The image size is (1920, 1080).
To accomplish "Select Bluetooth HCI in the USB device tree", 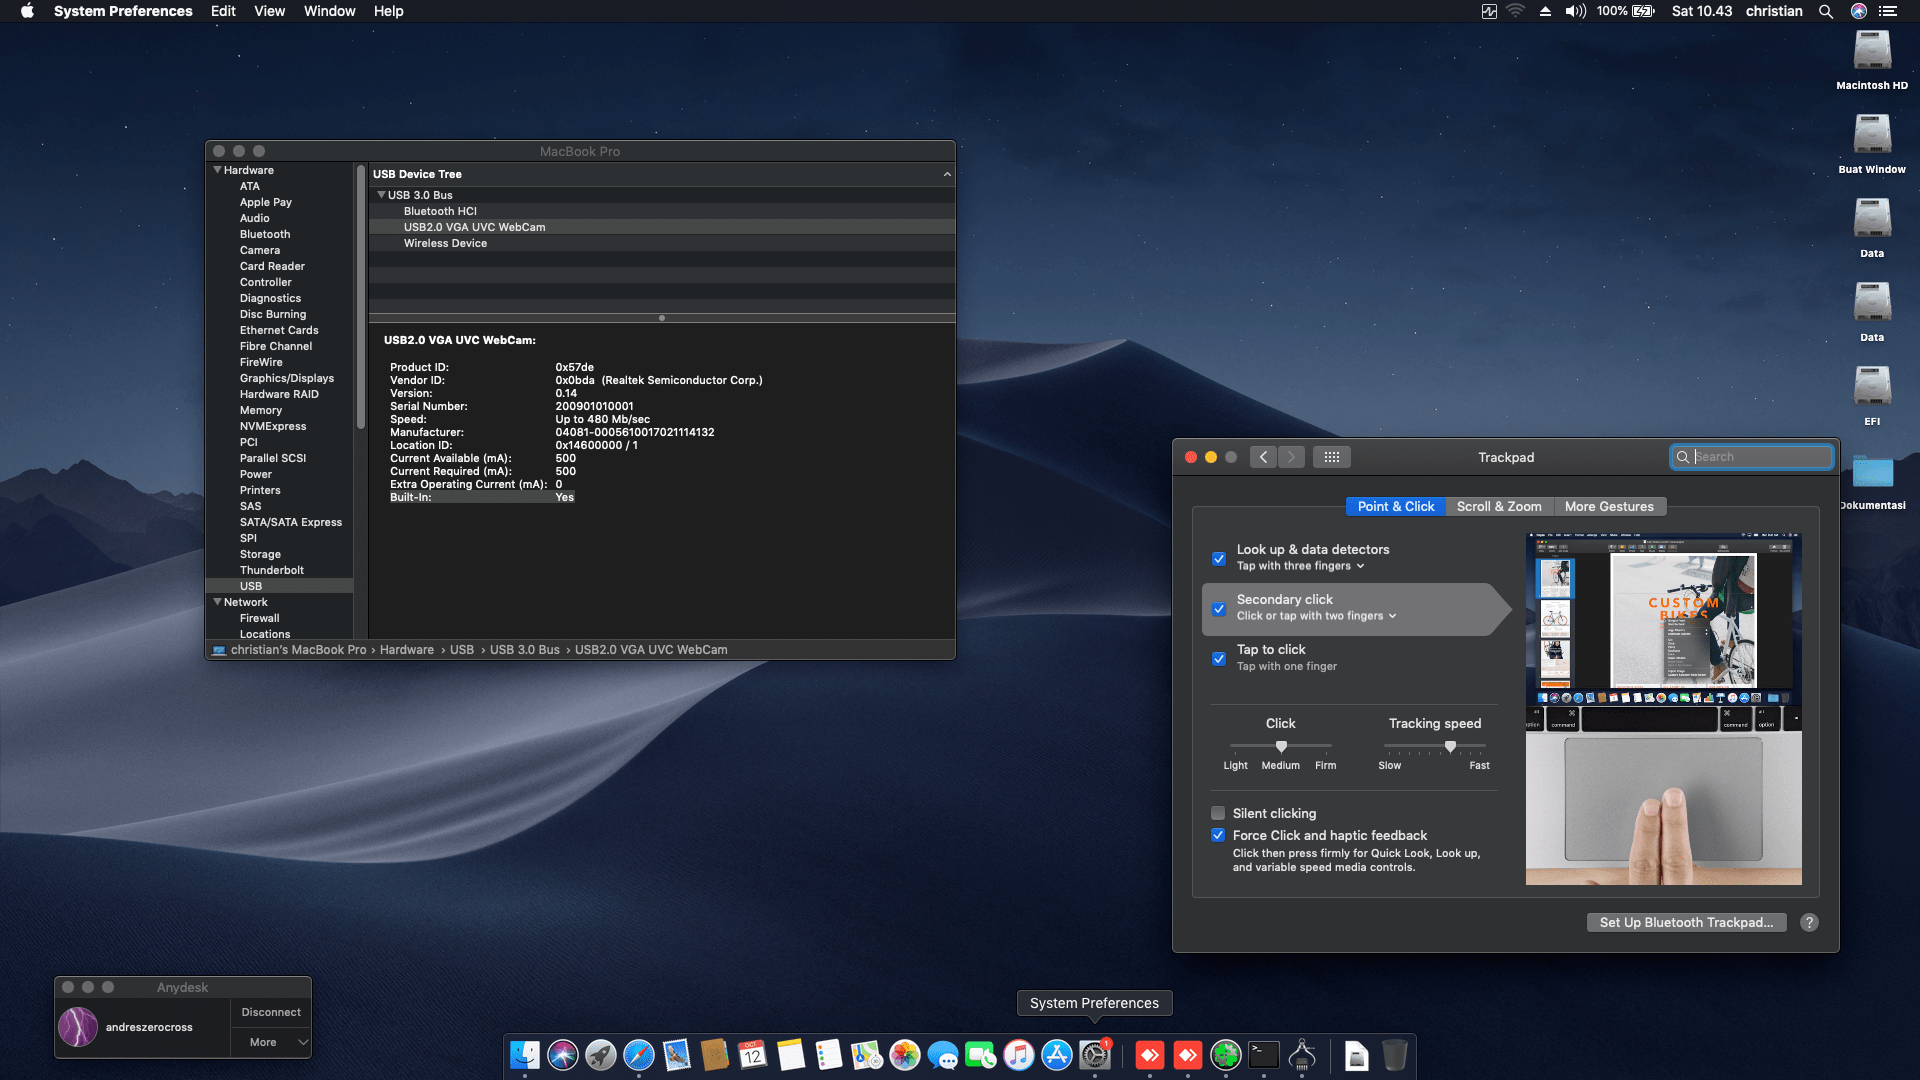I will [x=440, y=211].
